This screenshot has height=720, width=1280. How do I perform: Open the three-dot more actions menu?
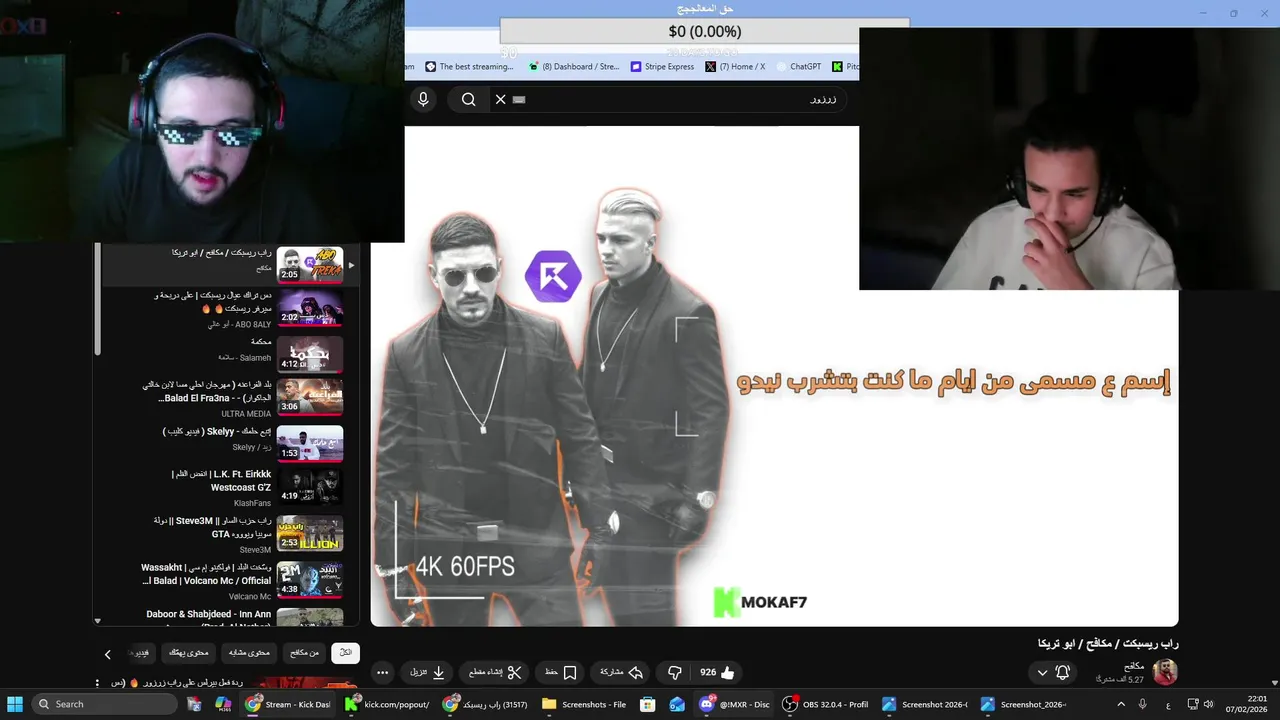point(382,673)
